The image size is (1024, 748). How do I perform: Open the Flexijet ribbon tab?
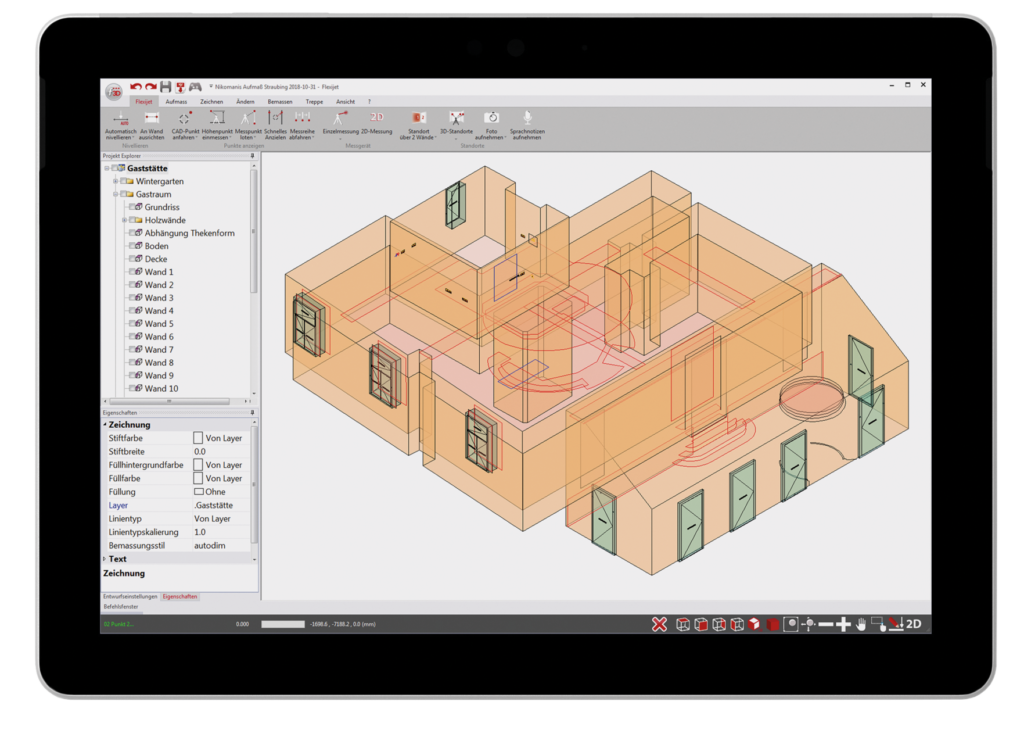pyautogui.click(x=144, y=102)
